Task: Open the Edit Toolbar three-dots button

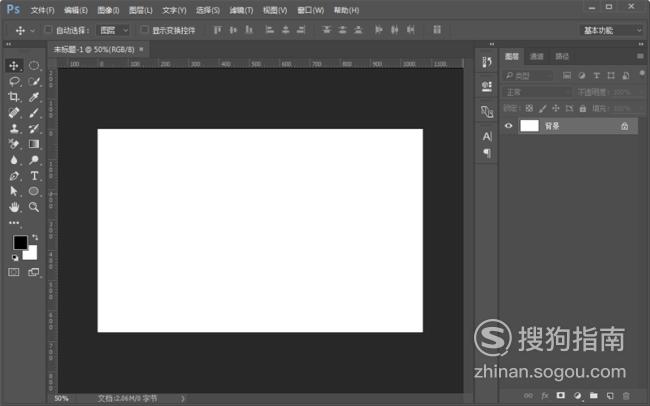Action: [x=14, y=223]
